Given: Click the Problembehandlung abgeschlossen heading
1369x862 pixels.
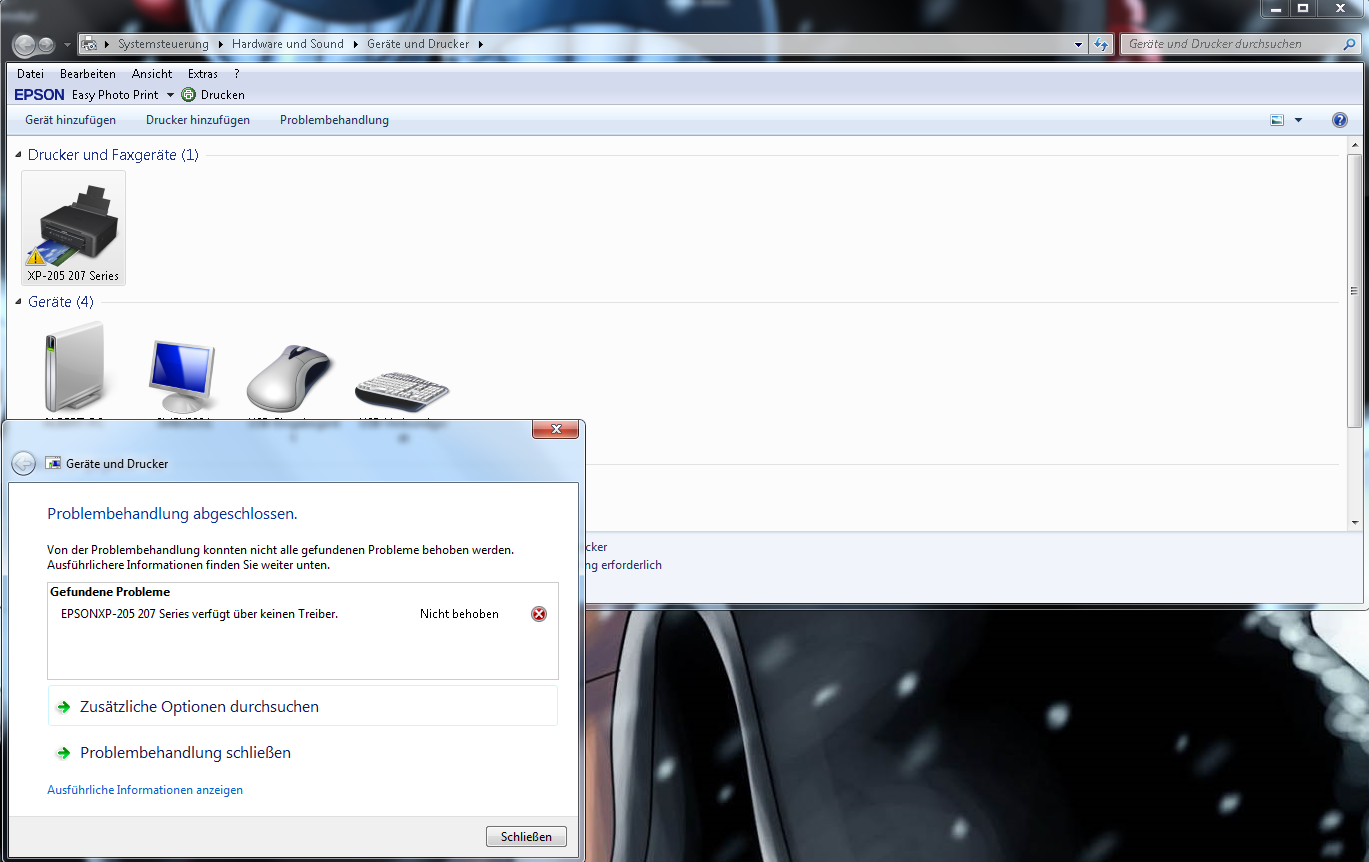Looking at the screenshot, I should pos(172,514).
